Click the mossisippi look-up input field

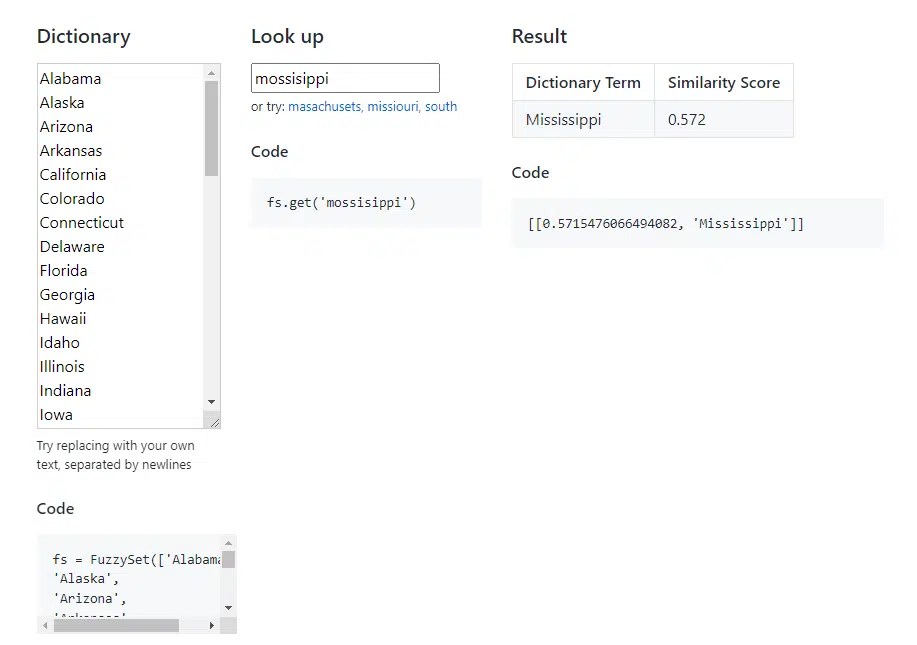point(345,77)
